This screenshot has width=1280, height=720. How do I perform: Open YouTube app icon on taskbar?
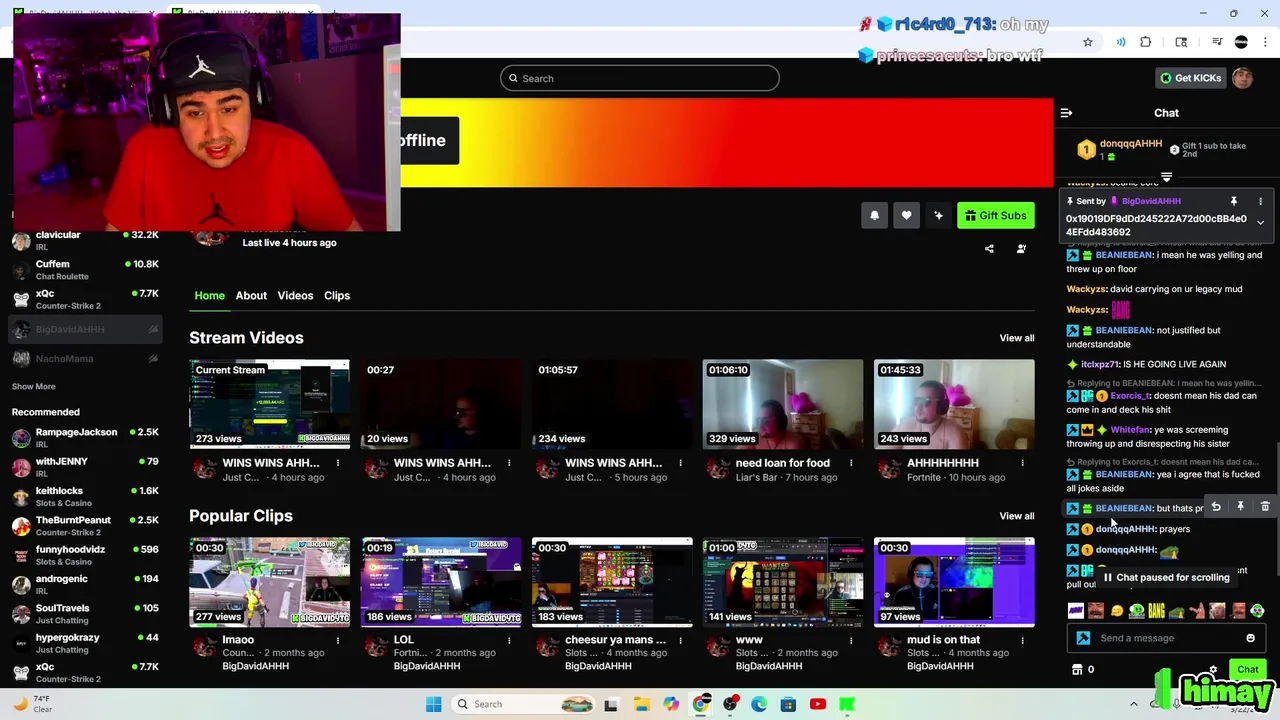[x=817, y=704]
